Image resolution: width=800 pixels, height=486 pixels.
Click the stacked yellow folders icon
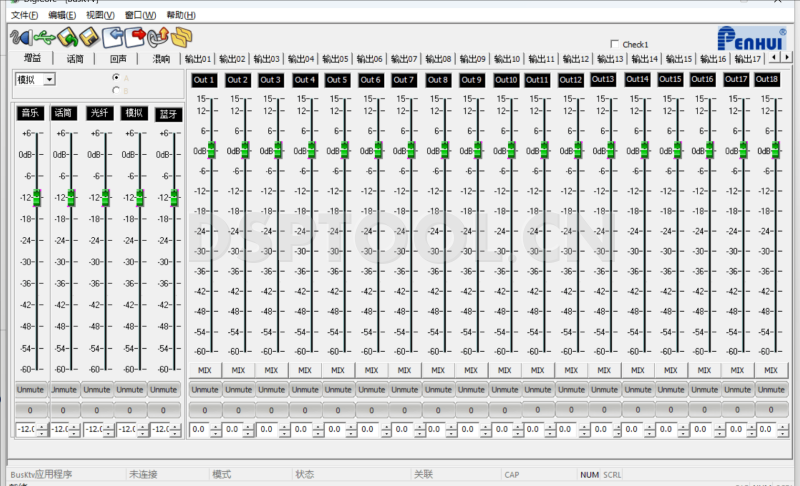click(181, 37)
